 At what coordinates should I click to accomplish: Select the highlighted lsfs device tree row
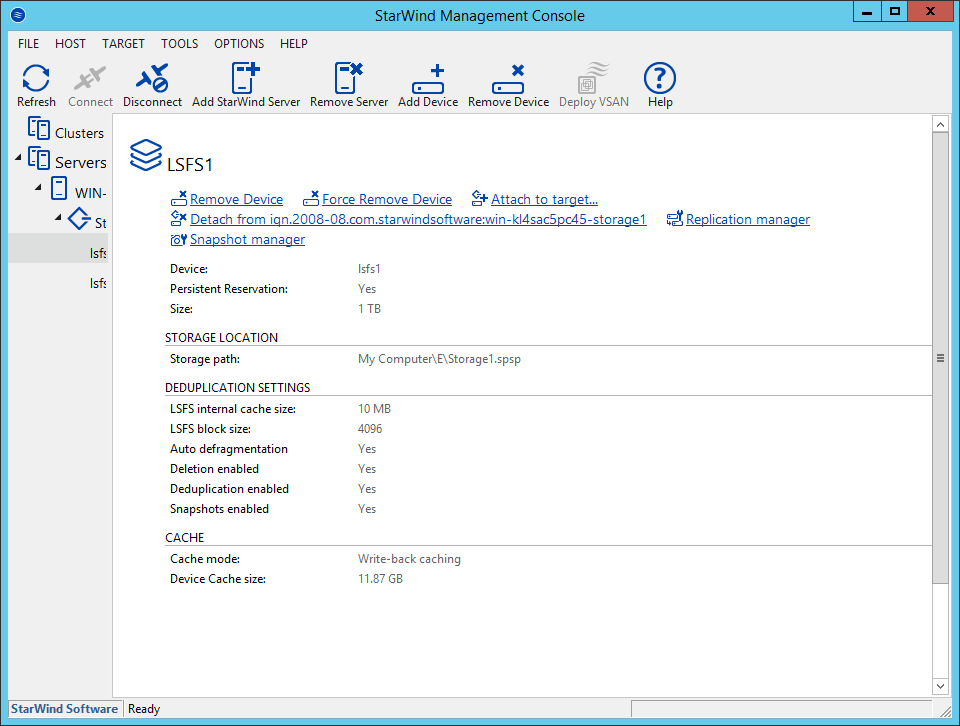coord(59,248)
